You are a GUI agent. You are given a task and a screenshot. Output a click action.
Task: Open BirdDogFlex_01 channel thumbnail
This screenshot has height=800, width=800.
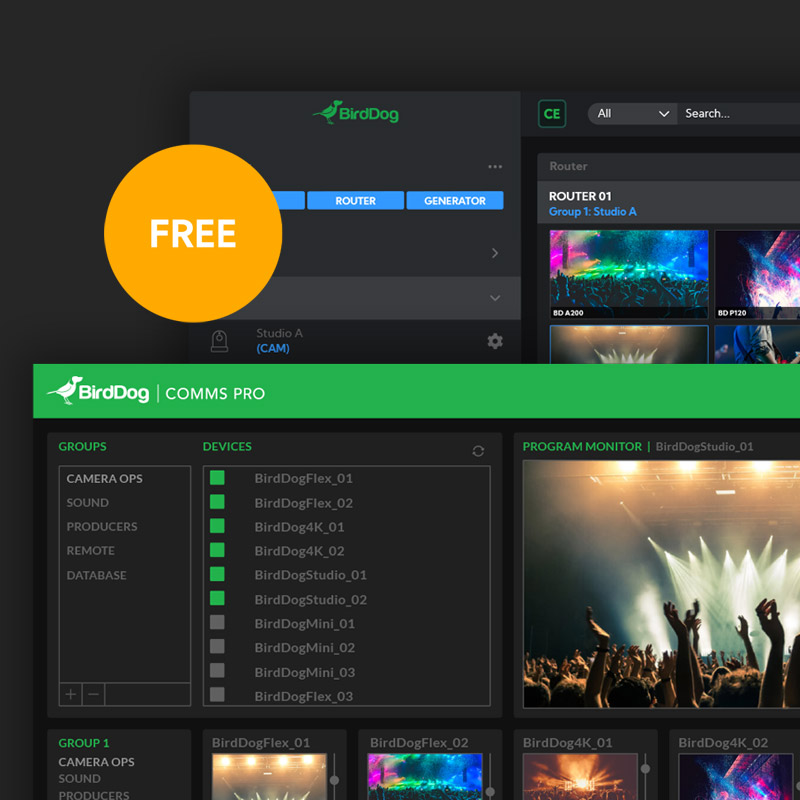click(269, 777)
